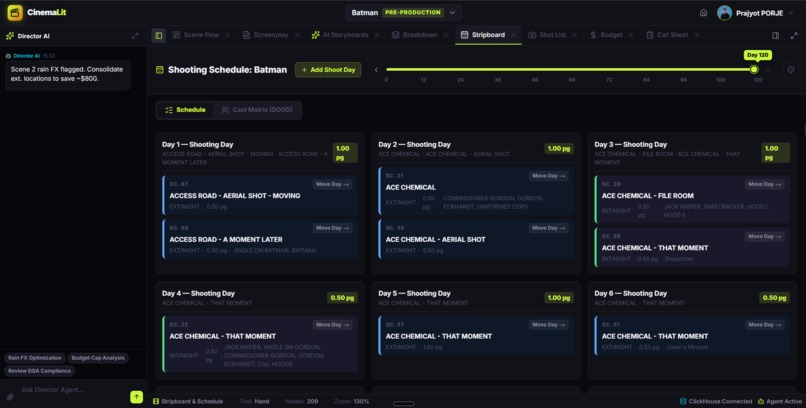The width and height of the screenshot is (806, 408).
Task: Close the Breakdown tab
Action: pyautogui.click(x=446, y=35)
